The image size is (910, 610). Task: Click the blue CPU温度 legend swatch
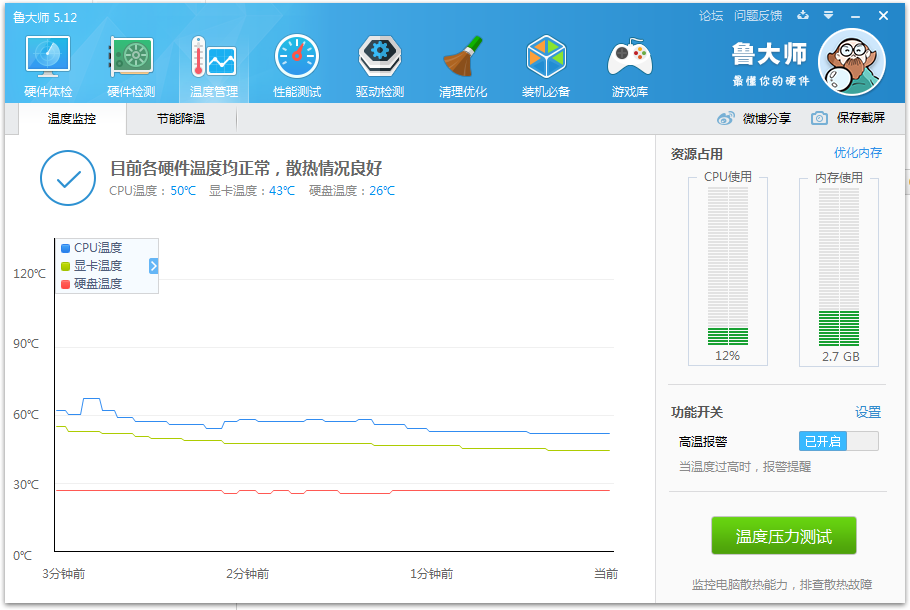click(x=66, y=248)
